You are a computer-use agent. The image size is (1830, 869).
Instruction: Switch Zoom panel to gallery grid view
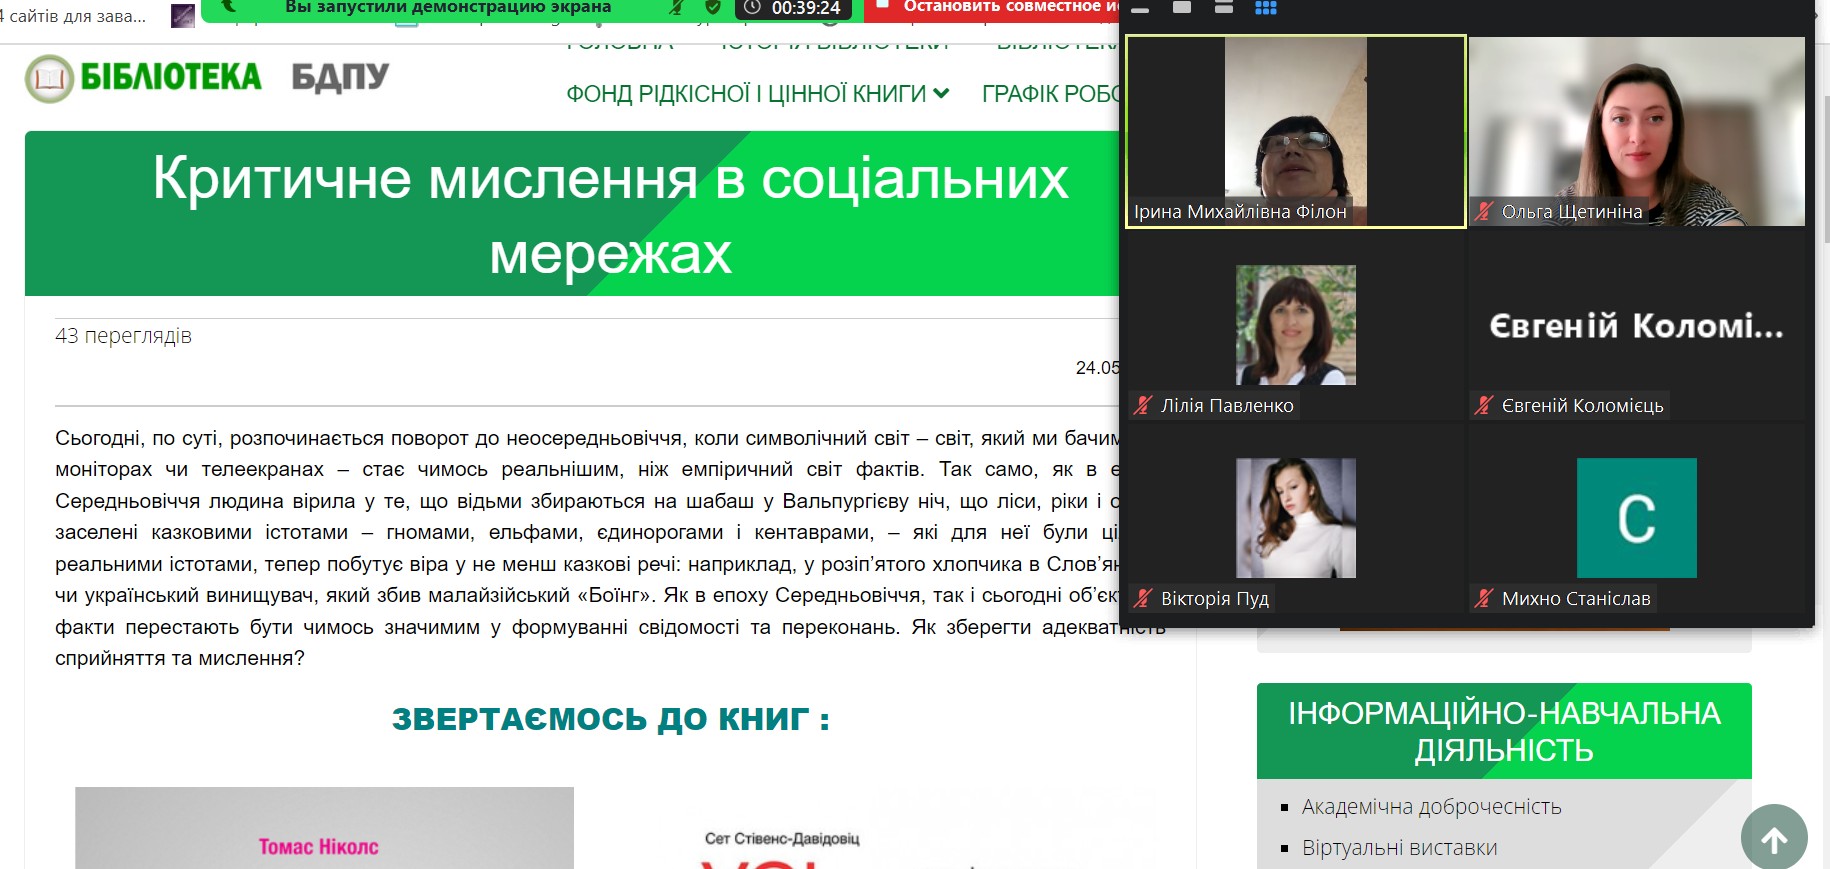(1265, 8)
